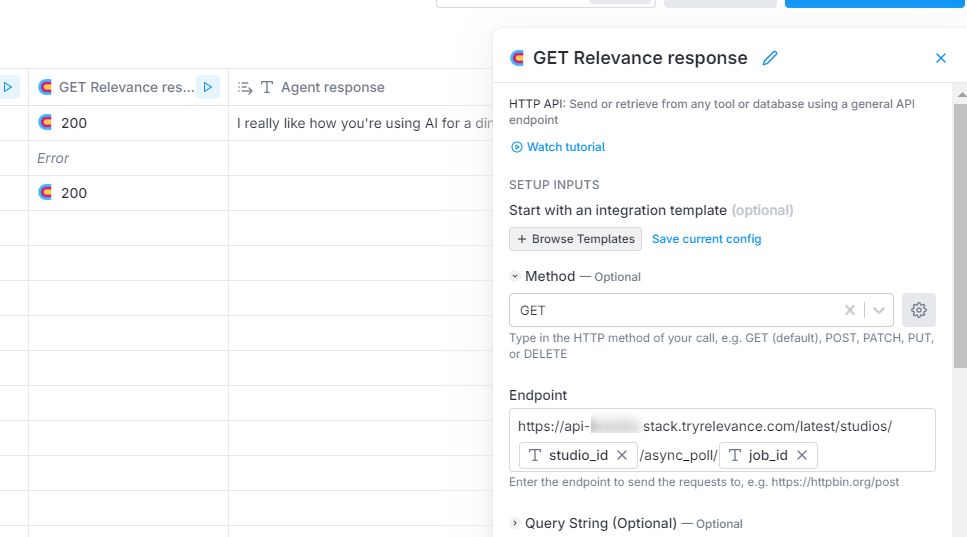
Task: Click Save current config link
Action: (706, 239)
